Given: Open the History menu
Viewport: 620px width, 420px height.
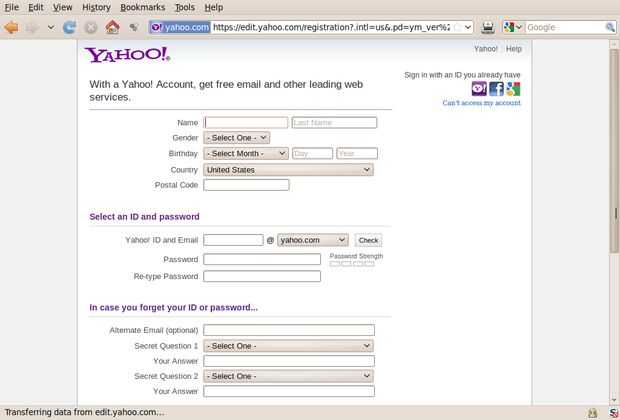Looking at the screenshot, I should pos(96,8).
